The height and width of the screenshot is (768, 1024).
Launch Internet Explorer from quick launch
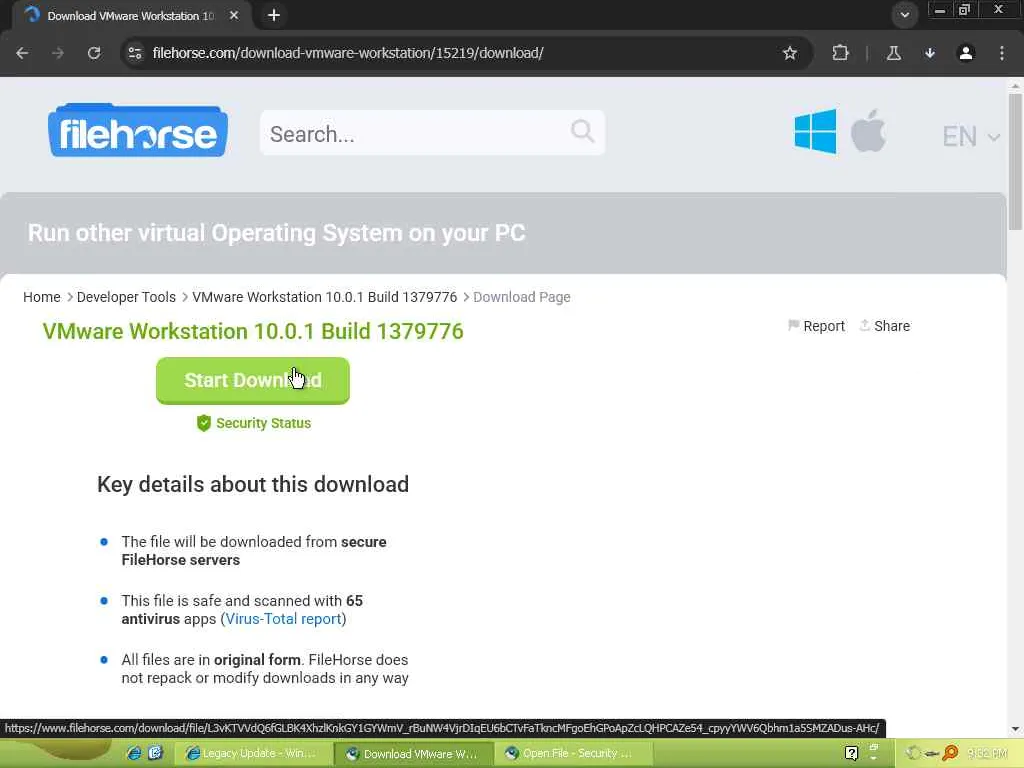pyautogui.click(x=134, y=753)
